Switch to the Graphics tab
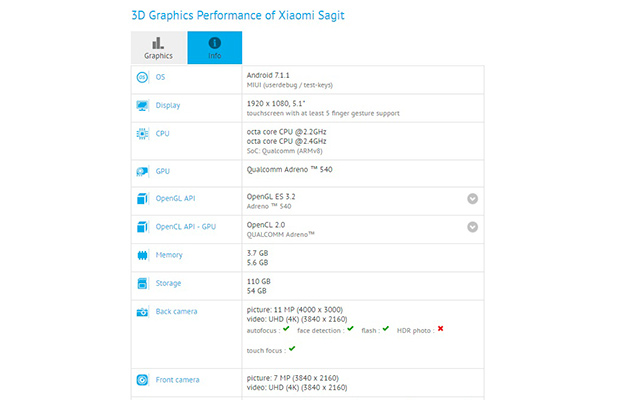The height and width of the screenshot is (400, 620). tap(158, 48)
